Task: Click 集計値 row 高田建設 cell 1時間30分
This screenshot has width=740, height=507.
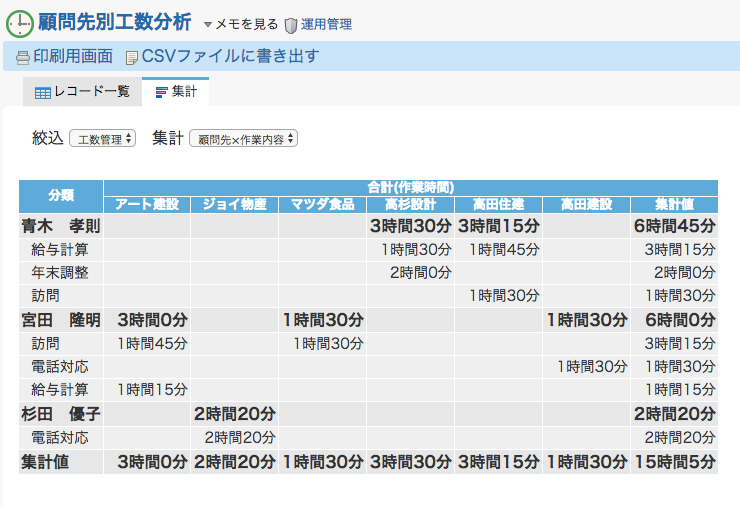Action: point(587,462)
